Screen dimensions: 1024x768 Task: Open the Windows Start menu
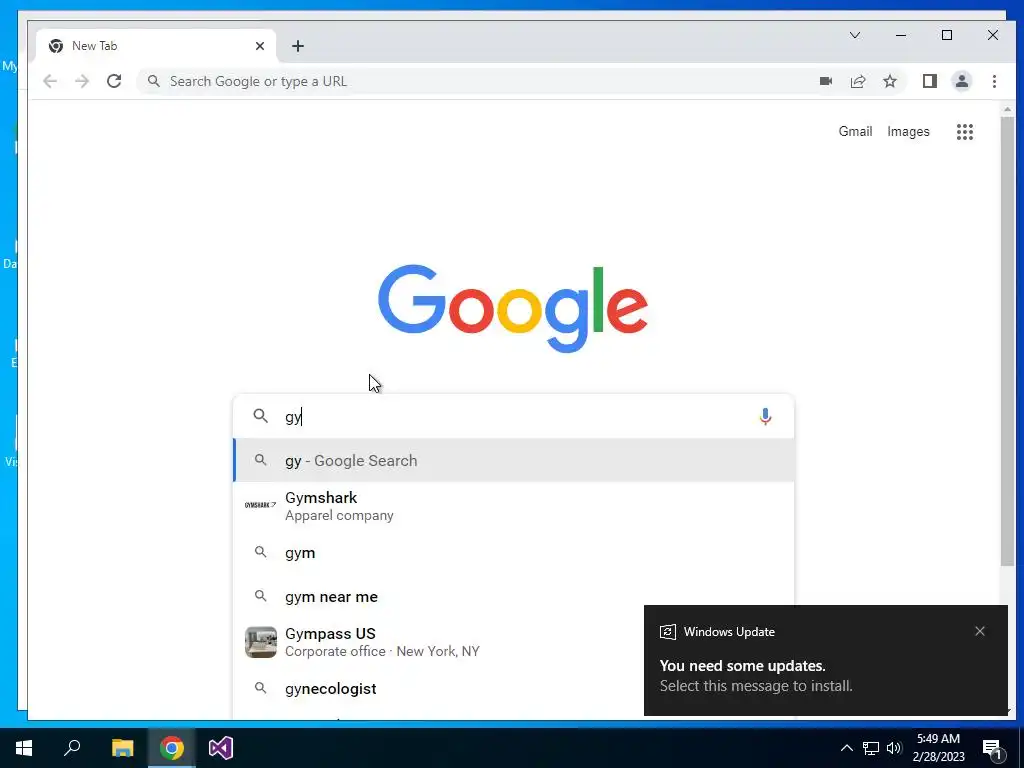click(x=24, y=748)
